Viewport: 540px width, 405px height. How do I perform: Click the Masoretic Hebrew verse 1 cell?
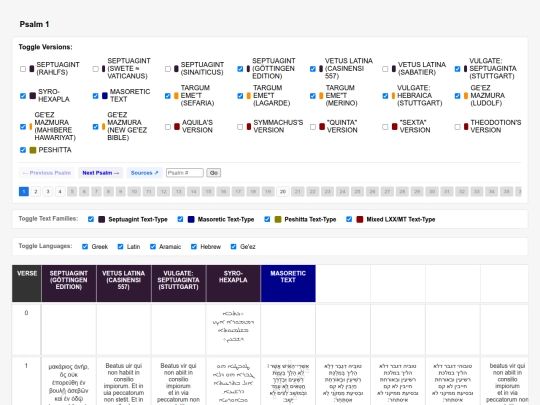coord(288,382)
